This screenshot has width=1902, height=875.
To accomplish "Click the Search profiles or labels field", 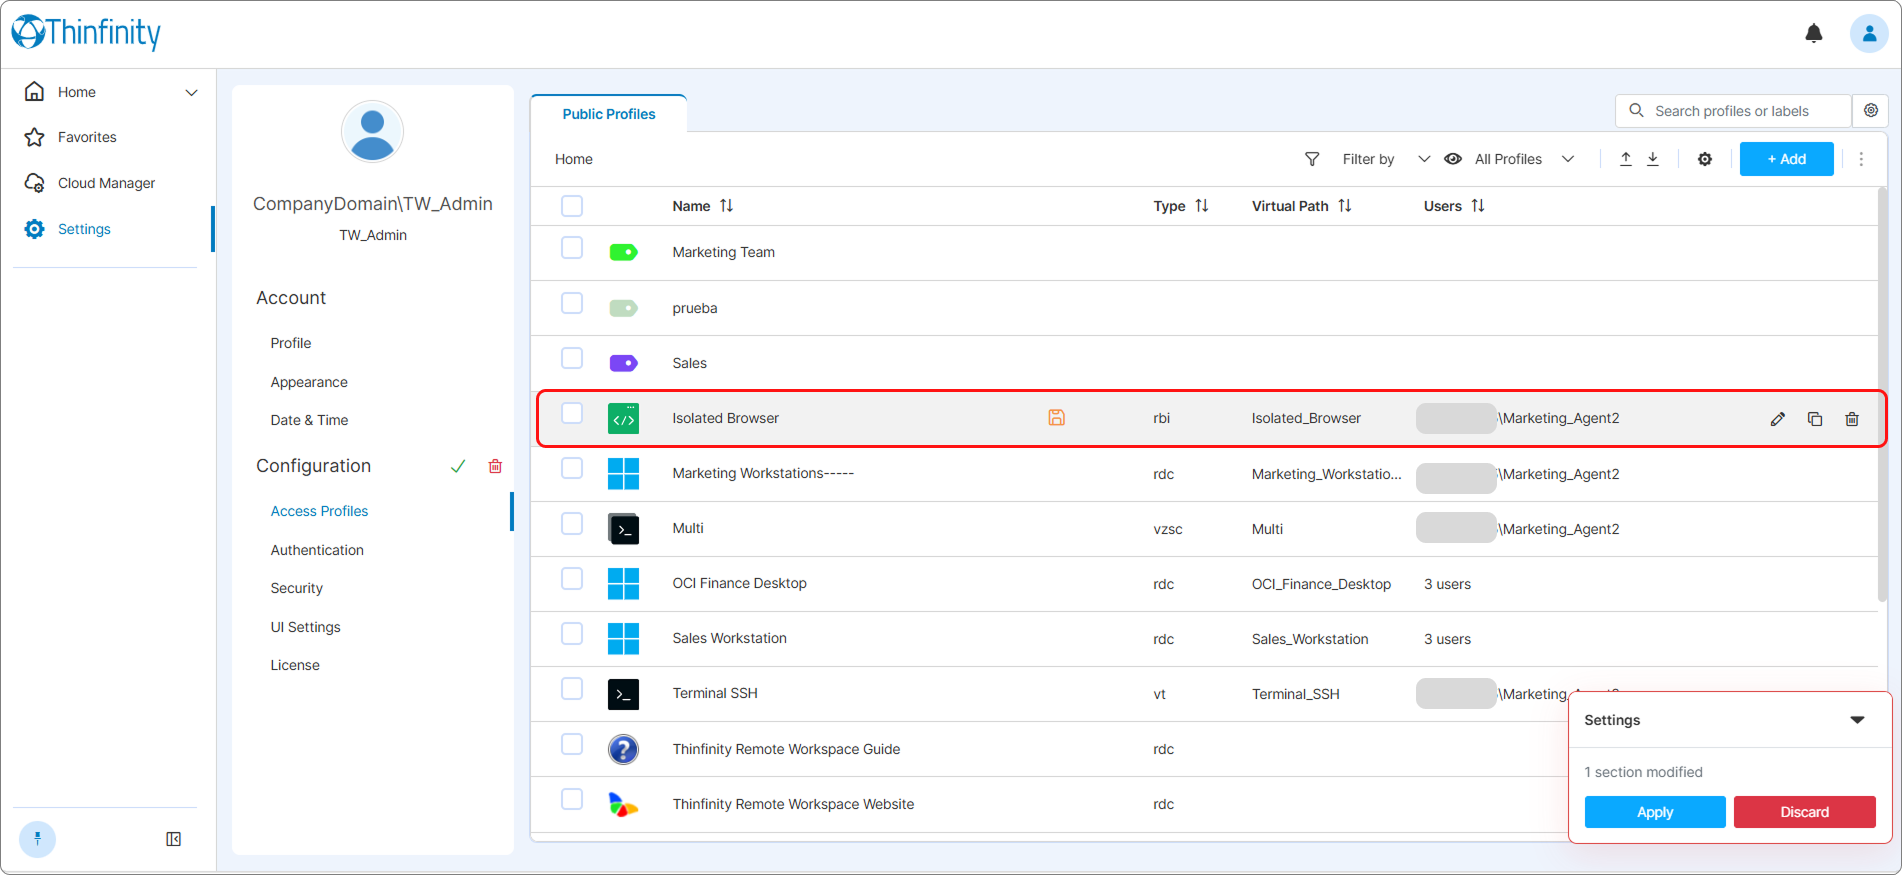I will [1733, 111].
